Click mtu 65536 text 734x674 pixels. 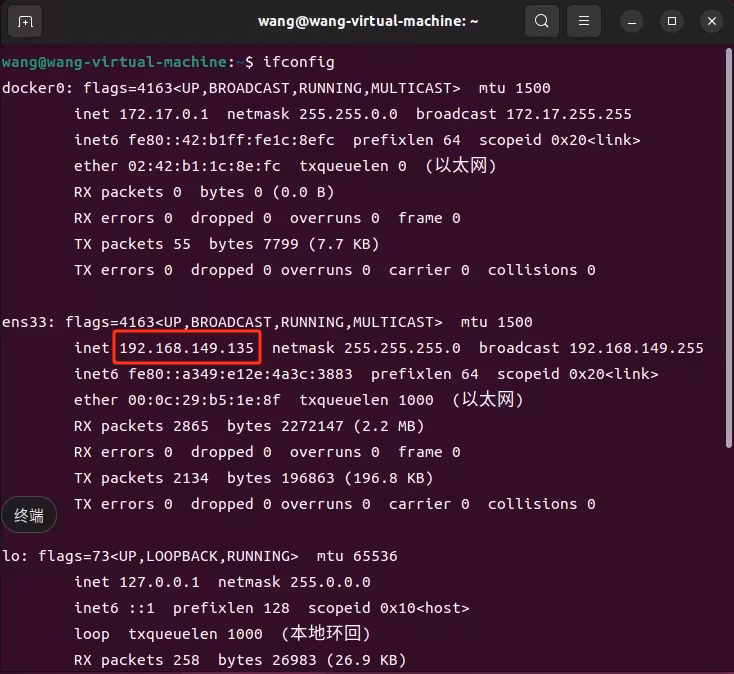[x=357, y=556]
